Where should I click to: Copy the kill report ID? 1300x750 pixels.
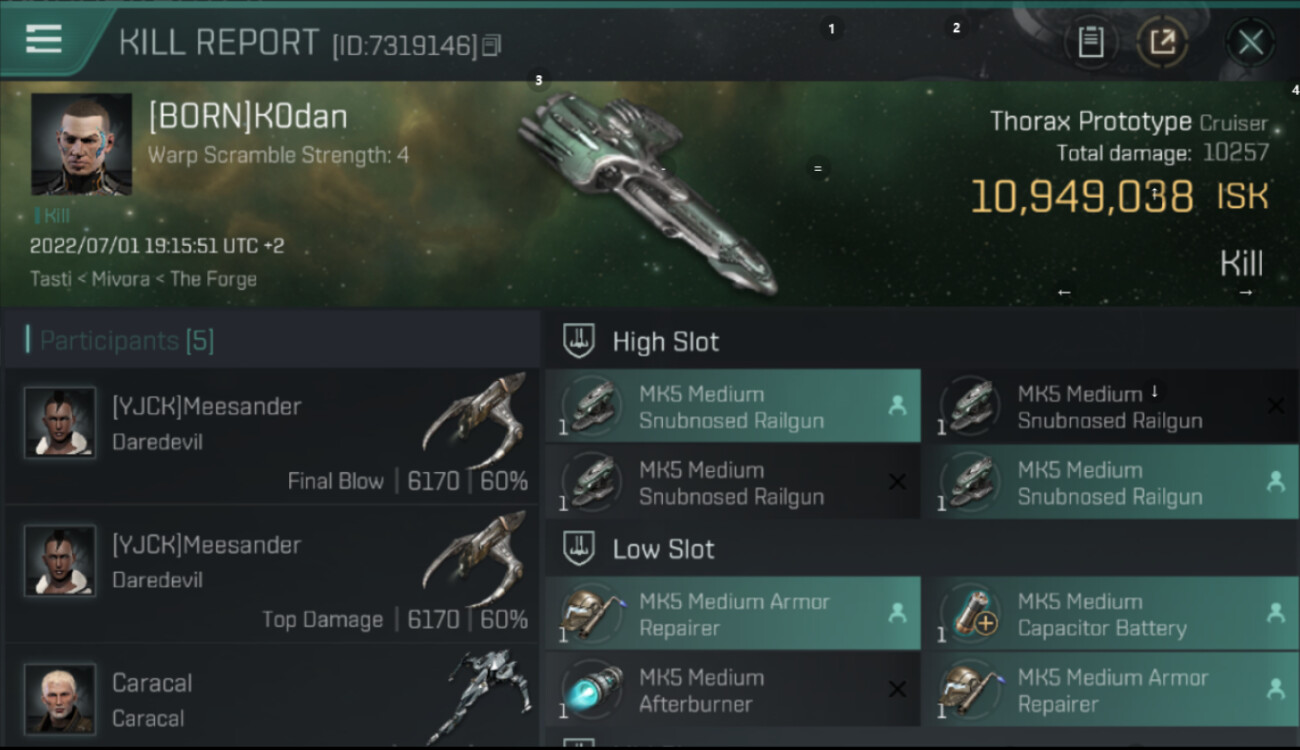click(x=491, y=45)
